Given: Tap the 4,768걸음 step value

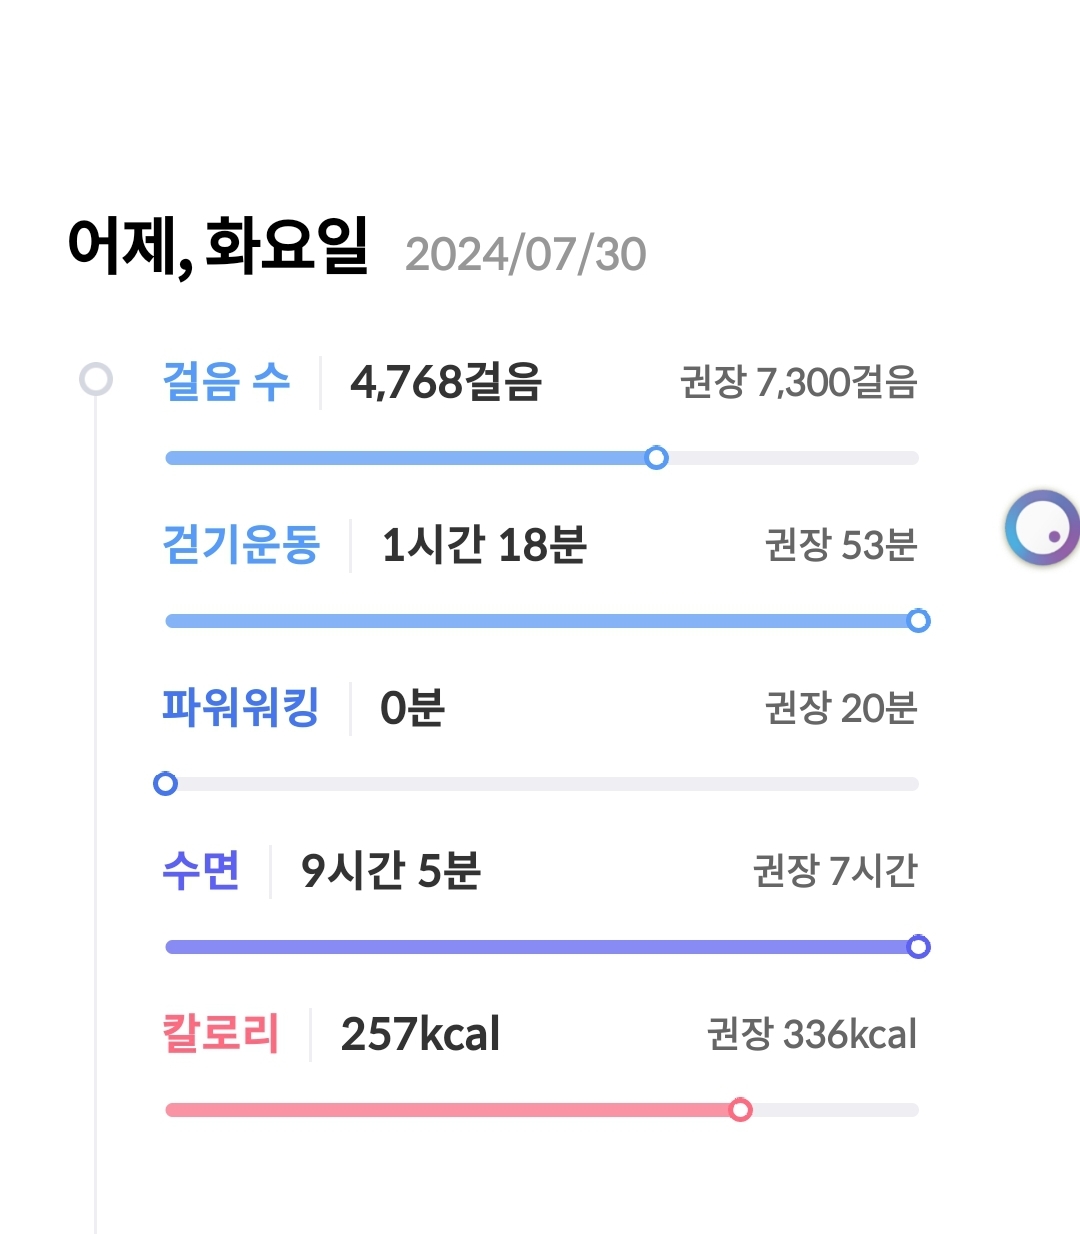Looking at the screenshot, I should coord(446,382).
